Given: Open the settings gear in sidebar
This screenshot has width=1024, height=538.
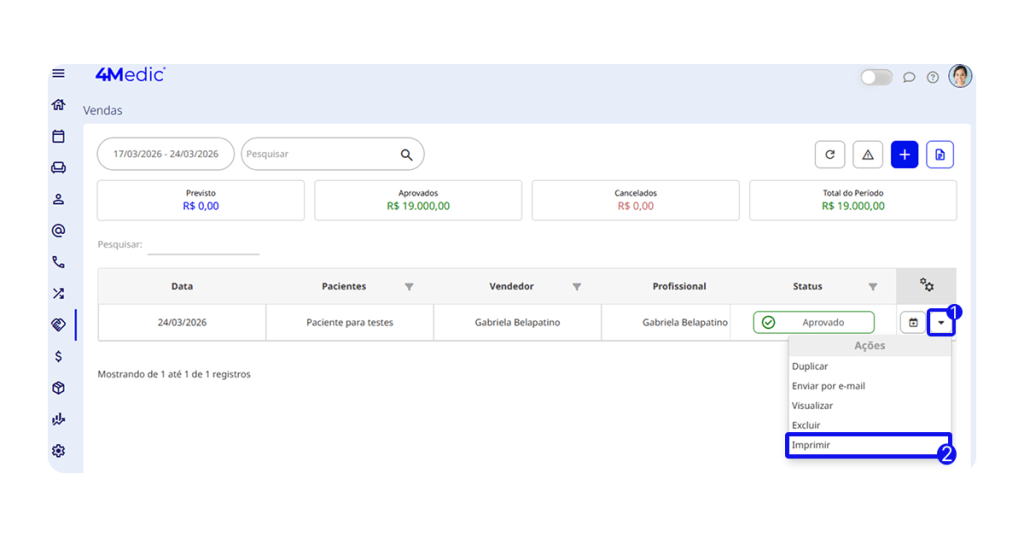Looking at the screenshot, I should click(x=58, y=451).
